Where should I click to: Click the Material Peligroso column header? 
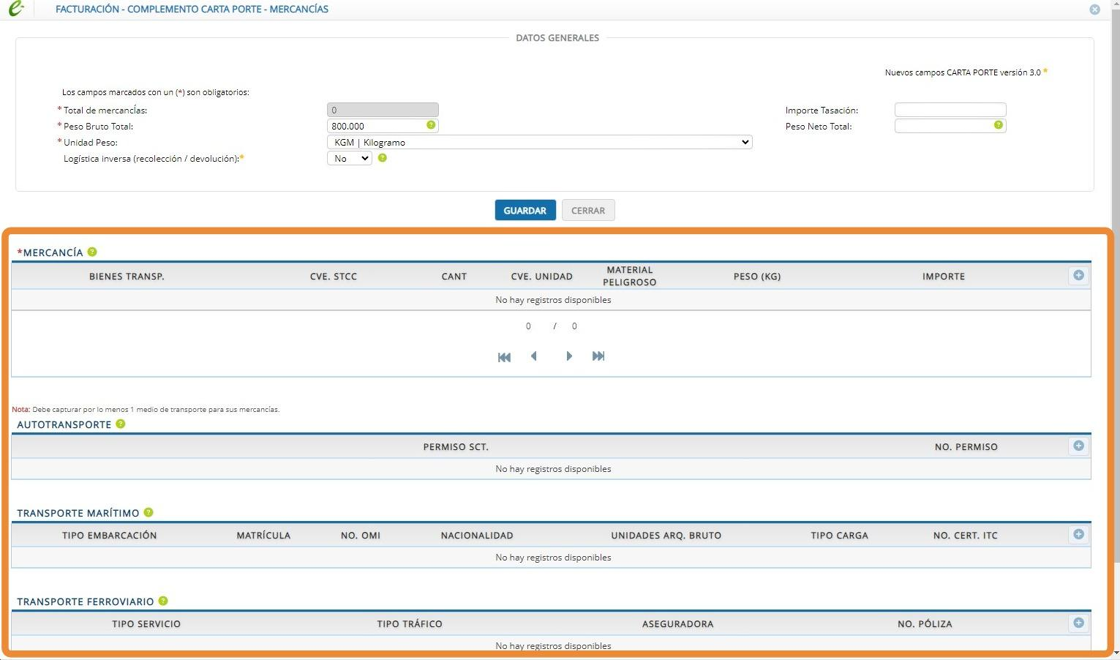(x=629, y=276)
